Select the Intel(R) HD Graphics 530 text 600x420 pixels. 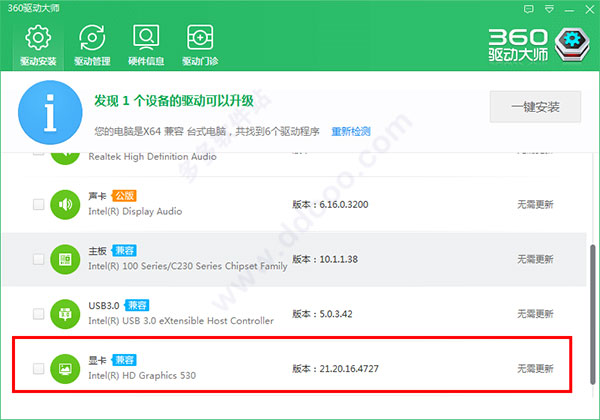pos(142,375)
